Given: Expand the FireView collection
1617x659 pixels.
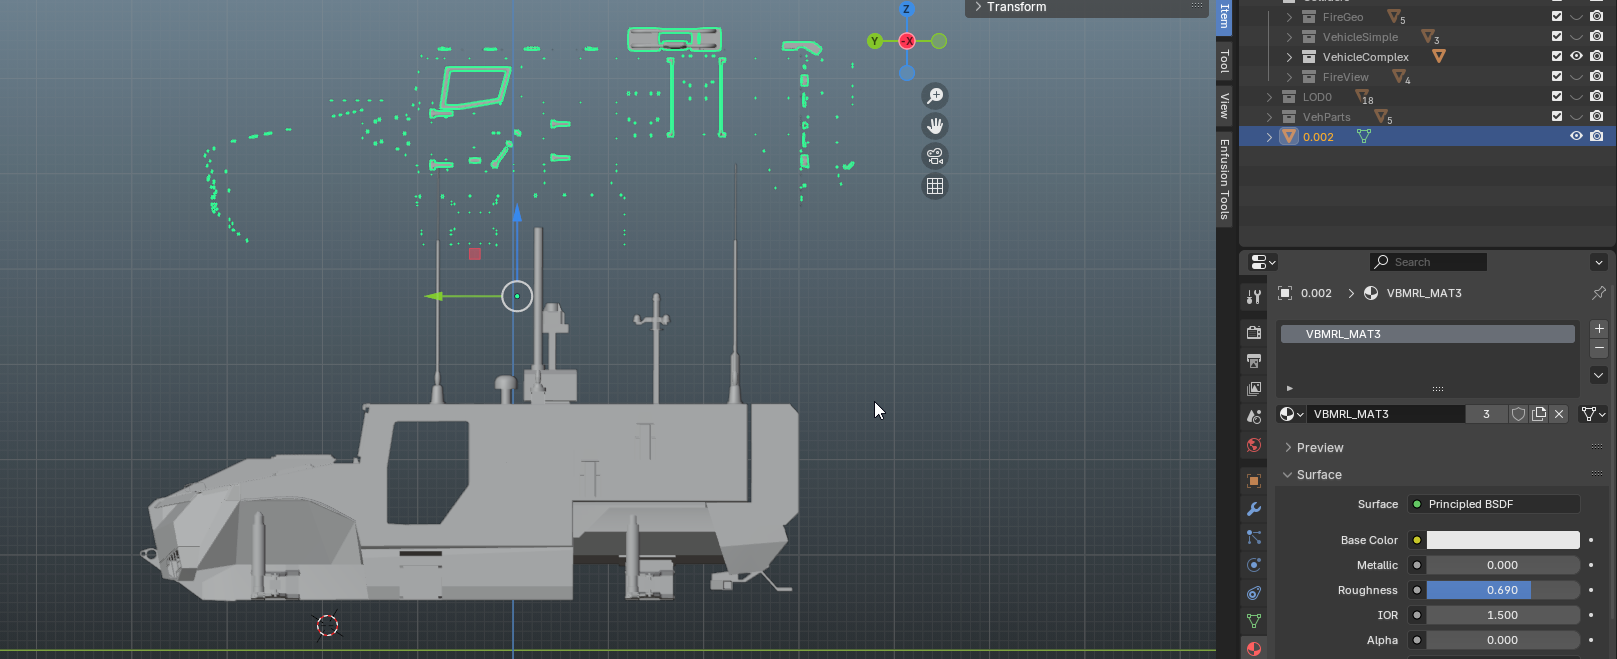Looking at the screenshot, I should (1289, 77).
